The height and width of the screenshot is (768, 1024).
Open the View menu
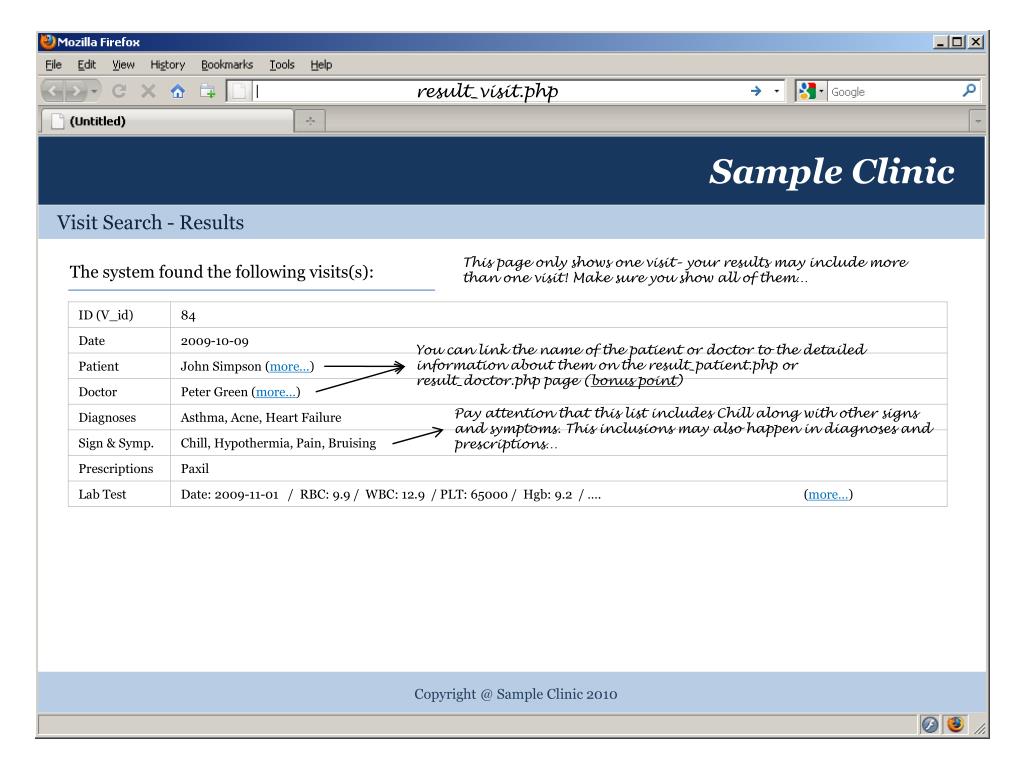point(123,65)
